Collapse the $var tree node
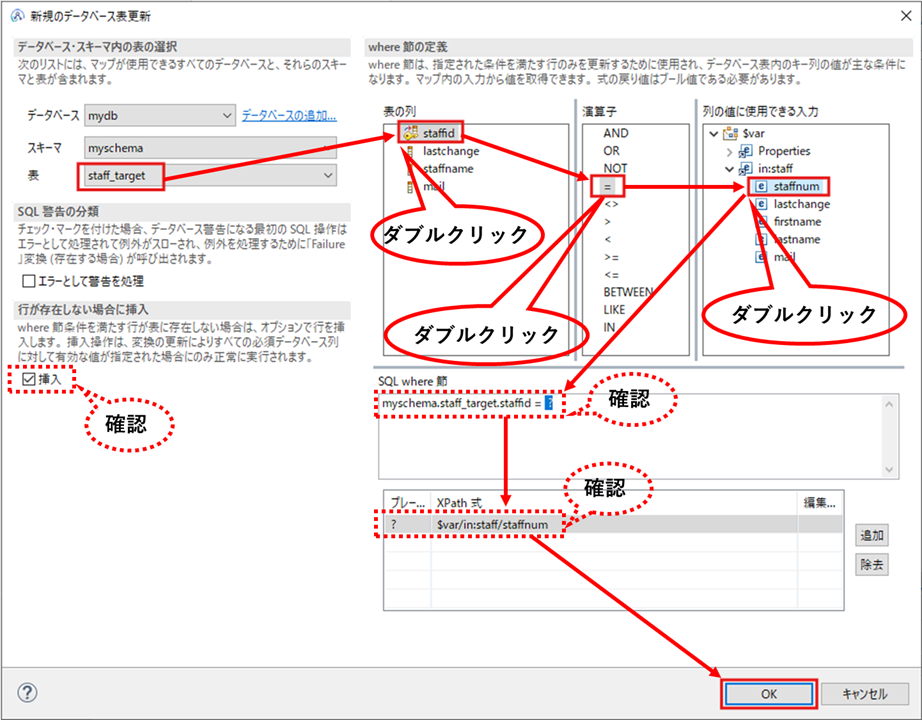Screen dimensions: 922x720 point(714,134)
